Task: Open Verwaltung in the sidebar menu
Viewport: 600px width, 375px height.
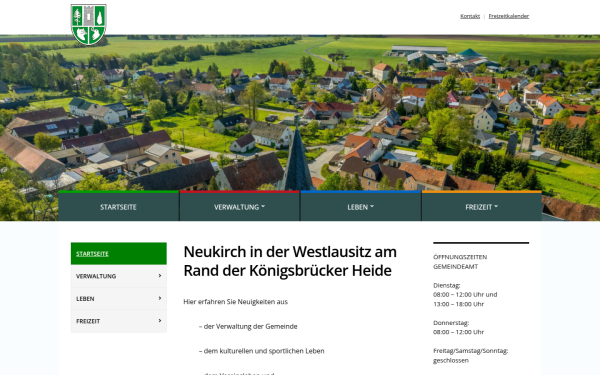Action: 119,276
